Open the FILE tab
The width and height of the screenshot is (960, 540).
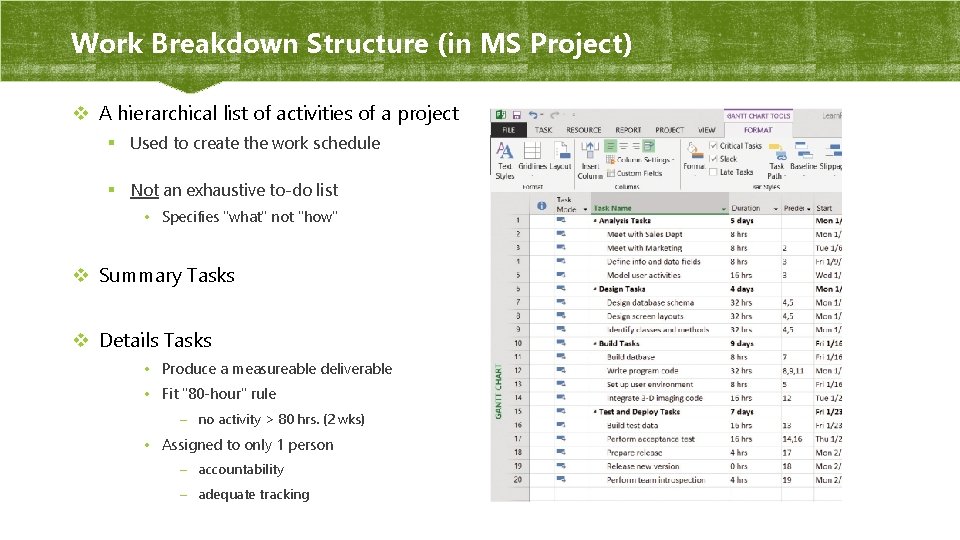(x=509, y=130)
